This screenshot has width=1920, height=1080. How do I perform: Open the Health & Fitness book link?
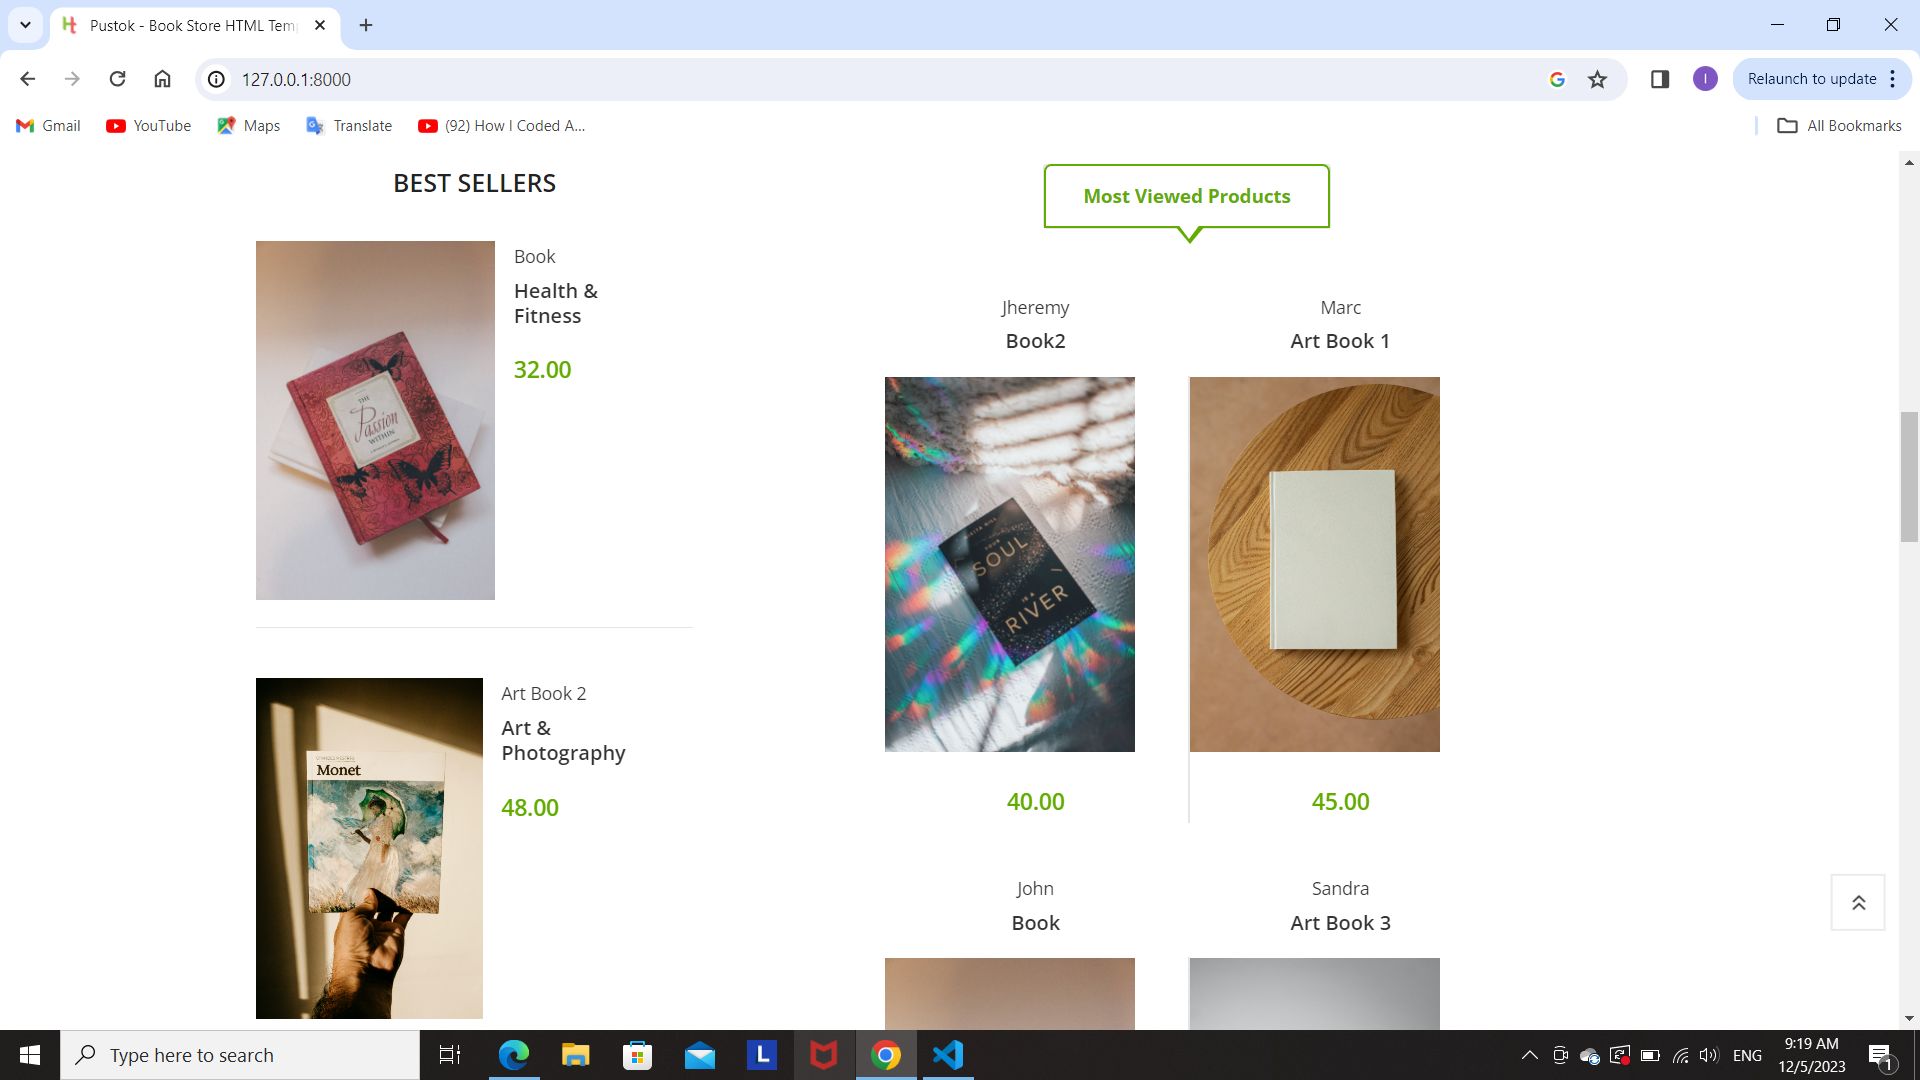click(x=556, y=303)
